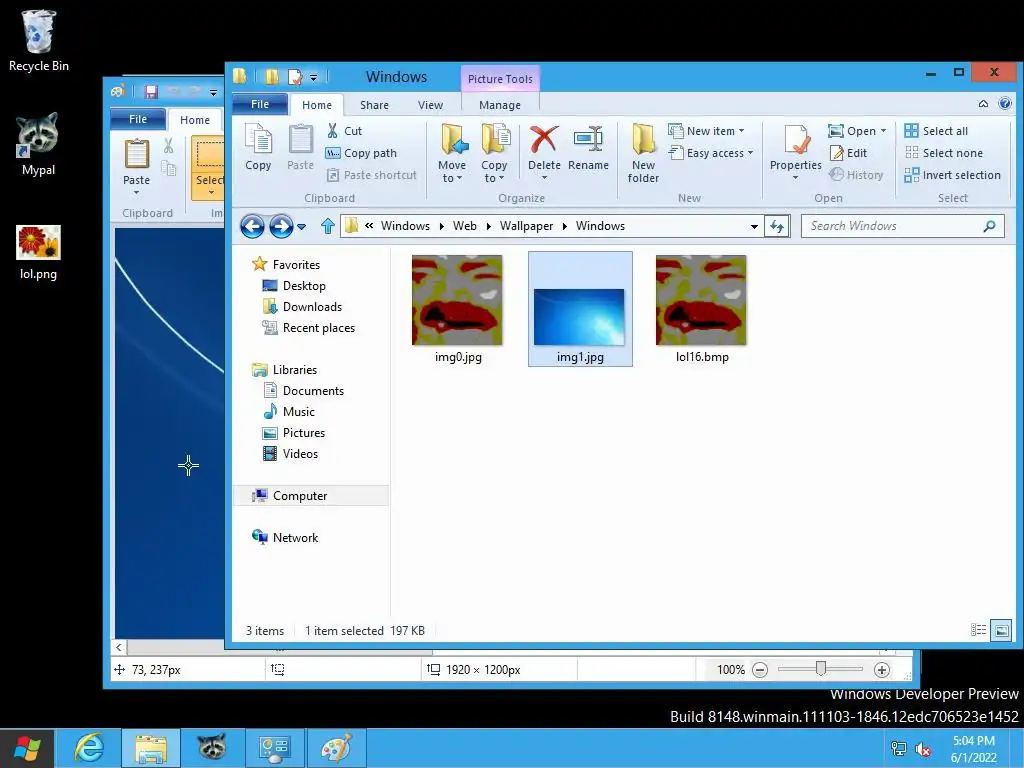Go back with the Explorer back arrow
The height and width of the screenshot is (768, 1024).
pyautogui.click(x=252, y=226)
